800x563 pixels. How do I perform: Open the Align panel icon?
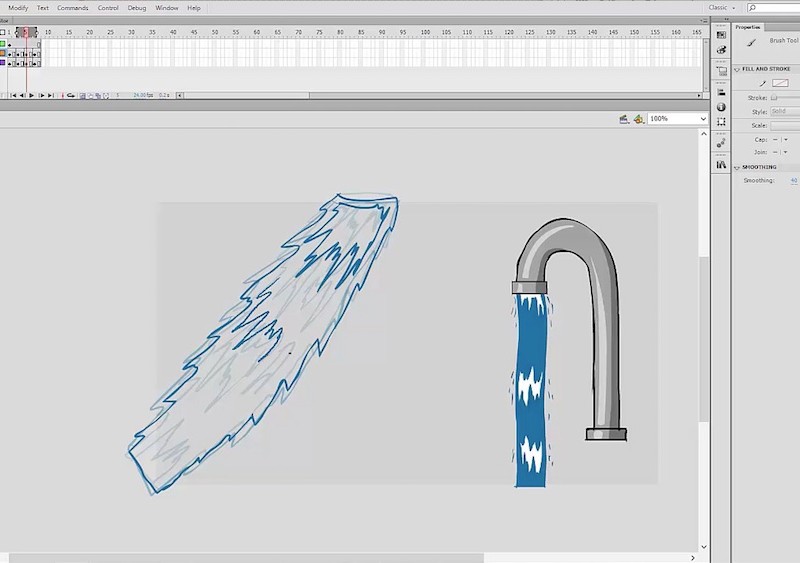tap(721, 92)
